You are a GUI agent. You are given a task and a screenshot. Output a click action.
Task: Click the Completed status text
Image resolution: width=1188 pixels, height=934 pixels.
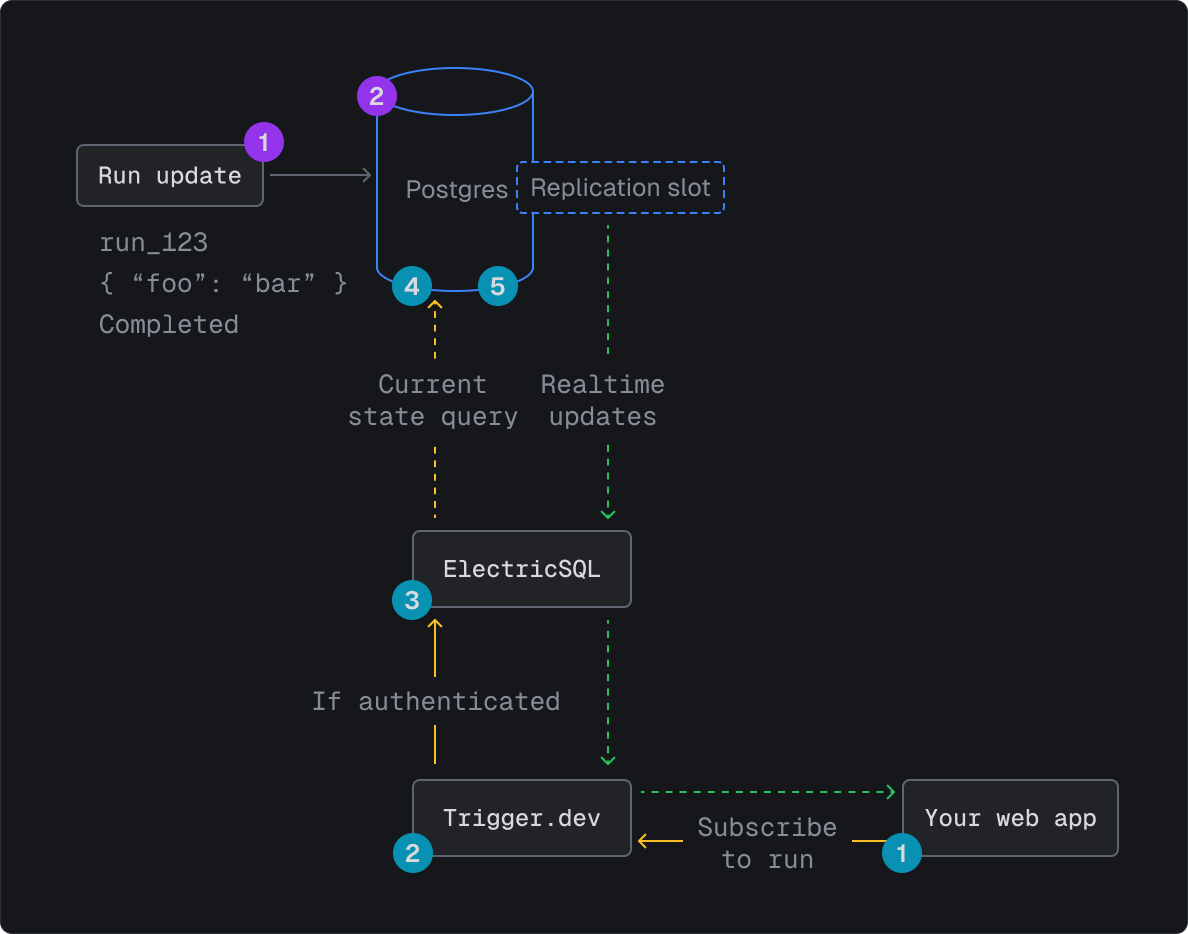(x=168, y=324)
